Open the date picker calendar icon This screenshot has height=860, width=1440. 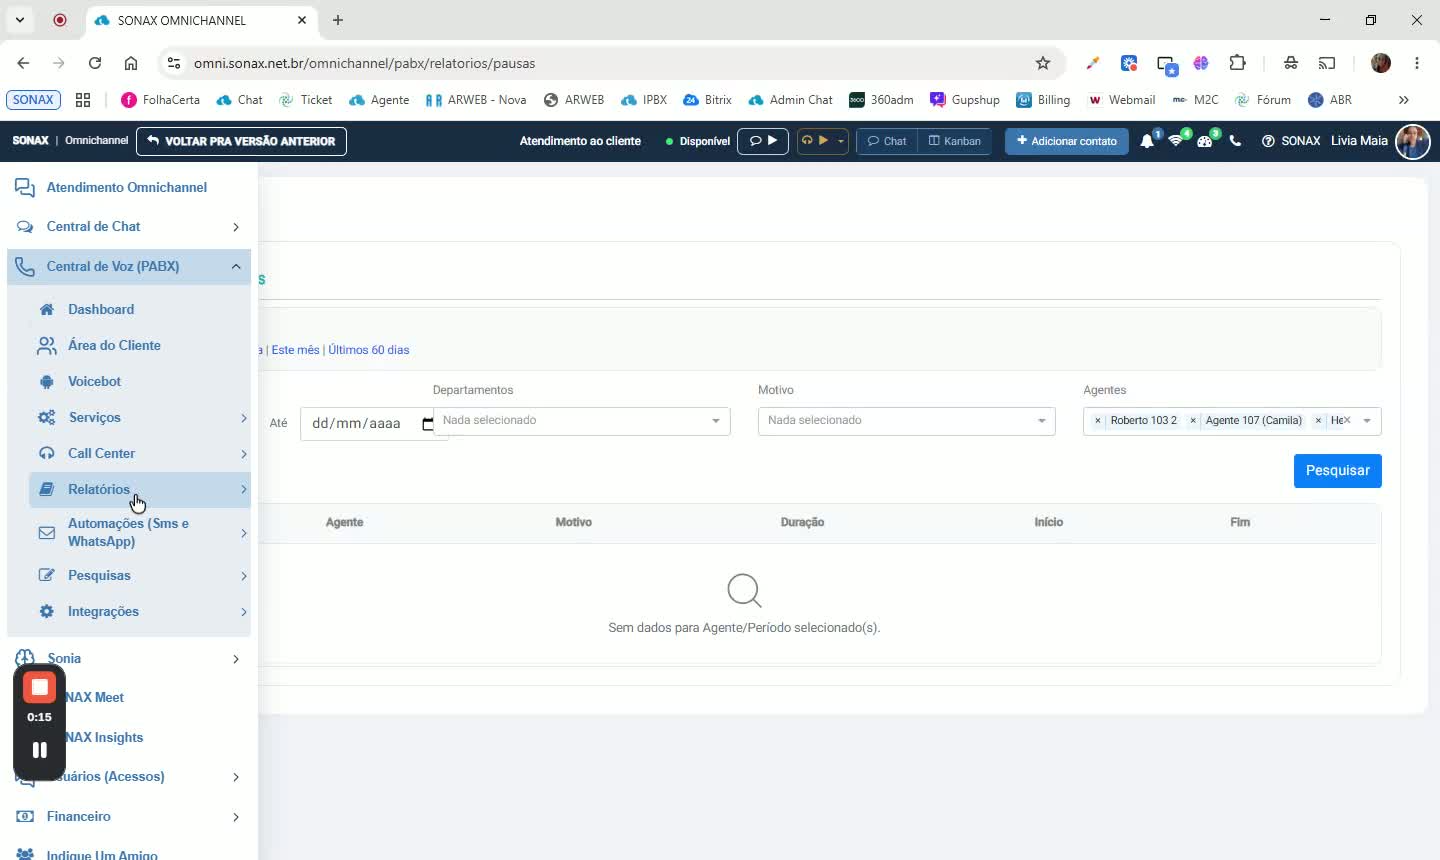pyautogui.click(x=428, y=423)
